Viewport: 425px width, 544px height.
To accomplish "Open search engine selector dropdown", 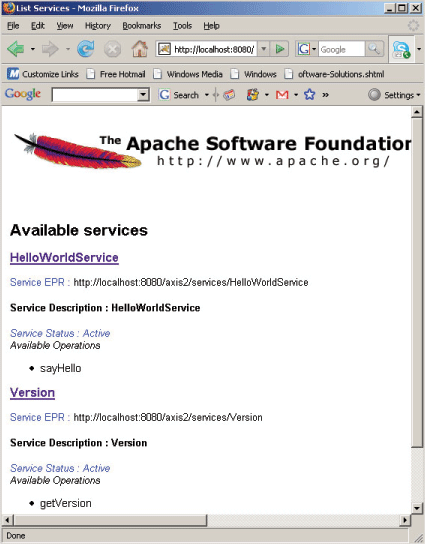I will coord(314,49).
